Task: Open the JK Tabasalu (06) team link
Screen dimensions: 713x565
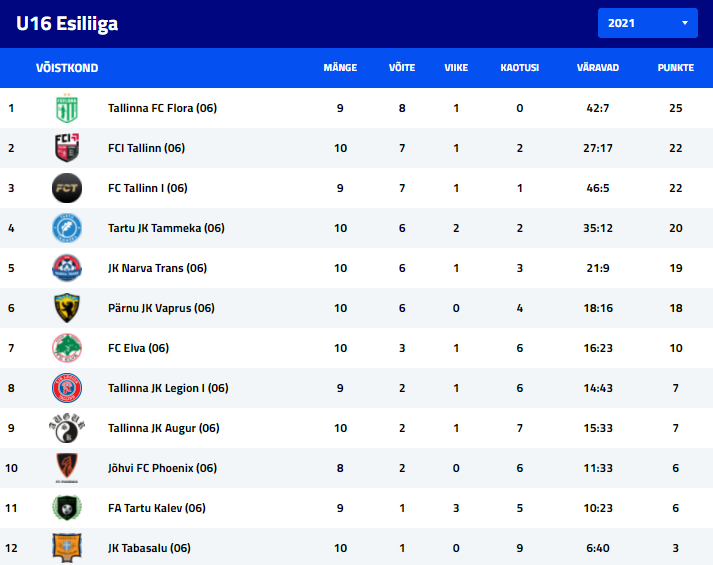Action: (149, 548)
